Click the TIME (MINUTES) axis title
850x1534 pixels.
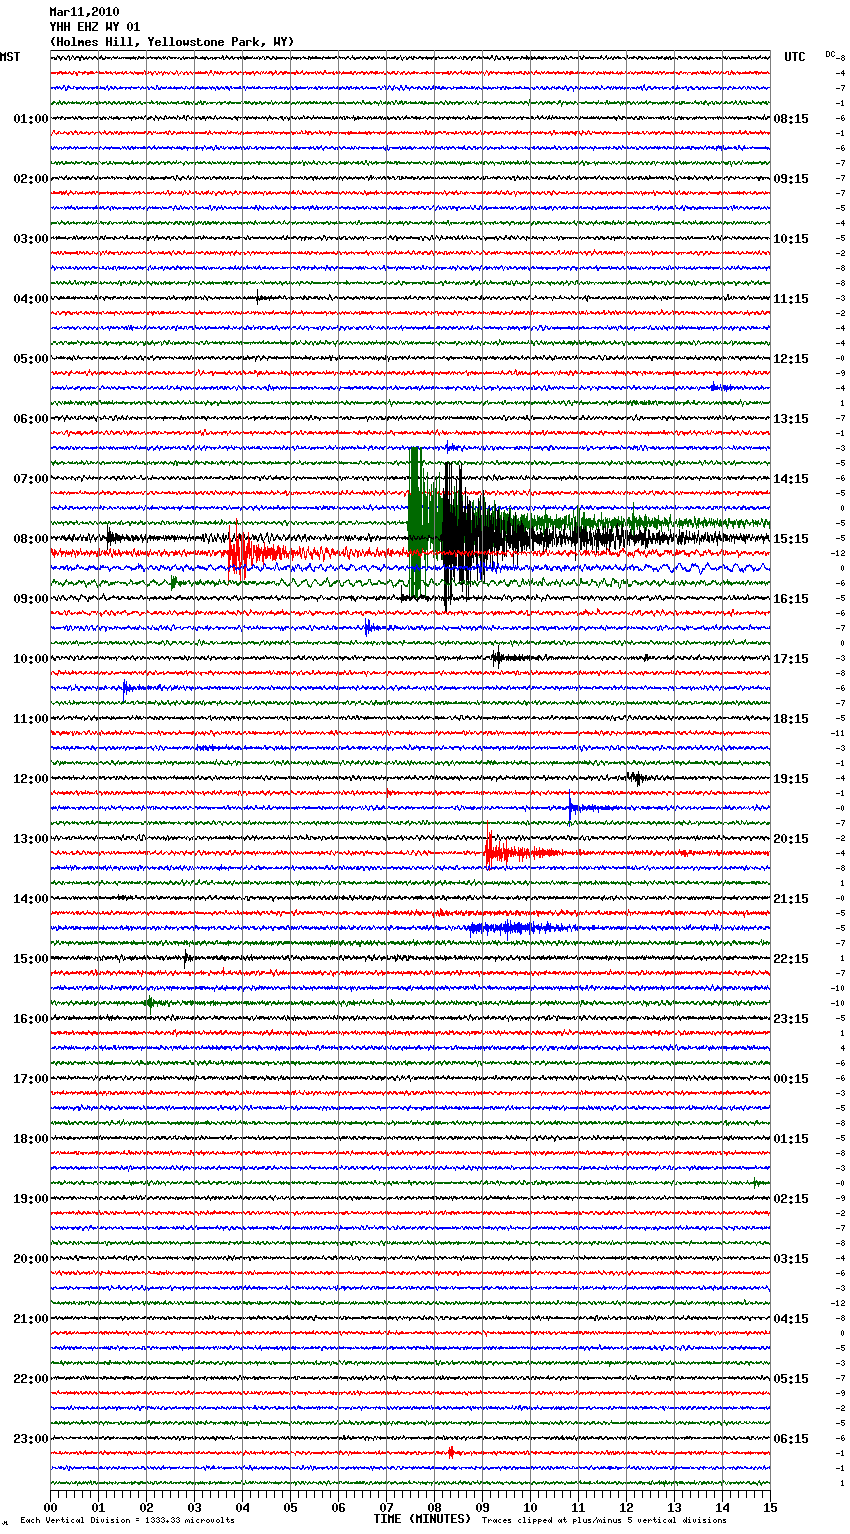coord(422,1519)
